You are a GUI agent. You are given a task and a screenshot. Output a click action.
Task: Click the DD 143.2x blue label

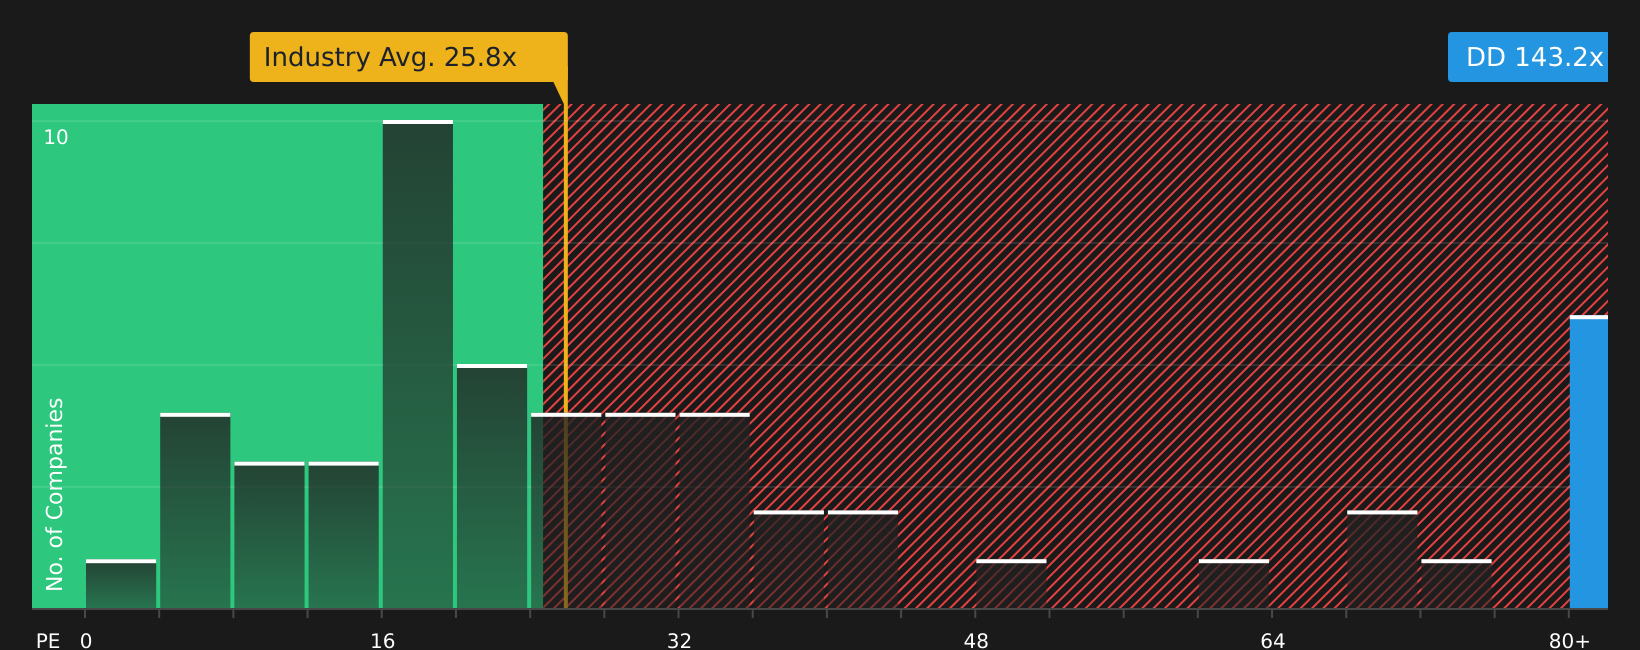pyautogui.click(x=1528, y=57)
